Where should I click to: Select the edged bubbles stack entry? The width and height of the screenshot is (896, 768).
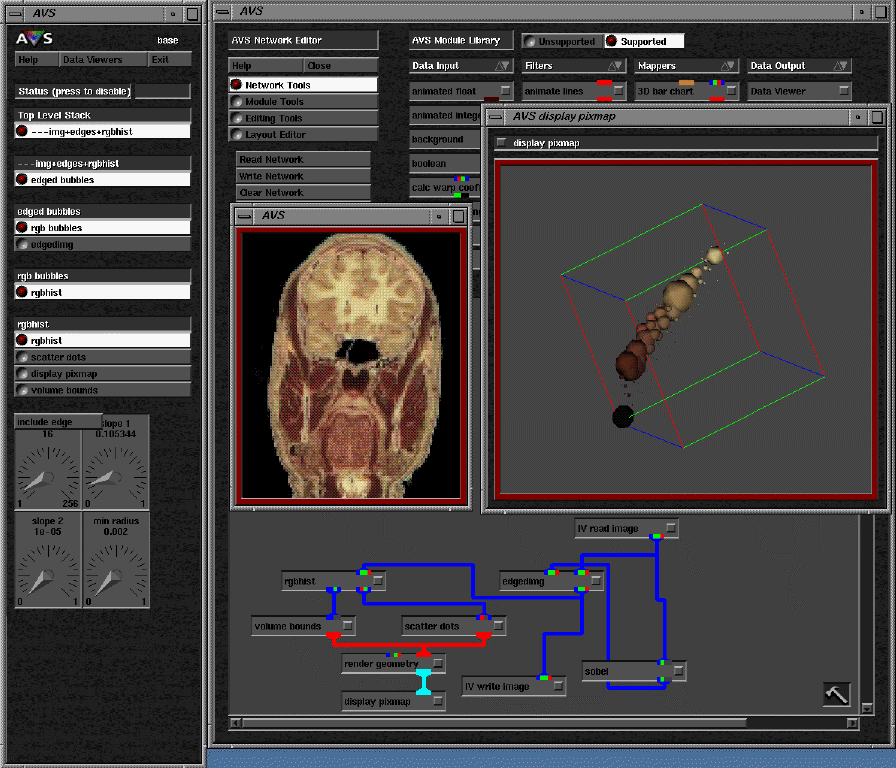tap(102, 179)
